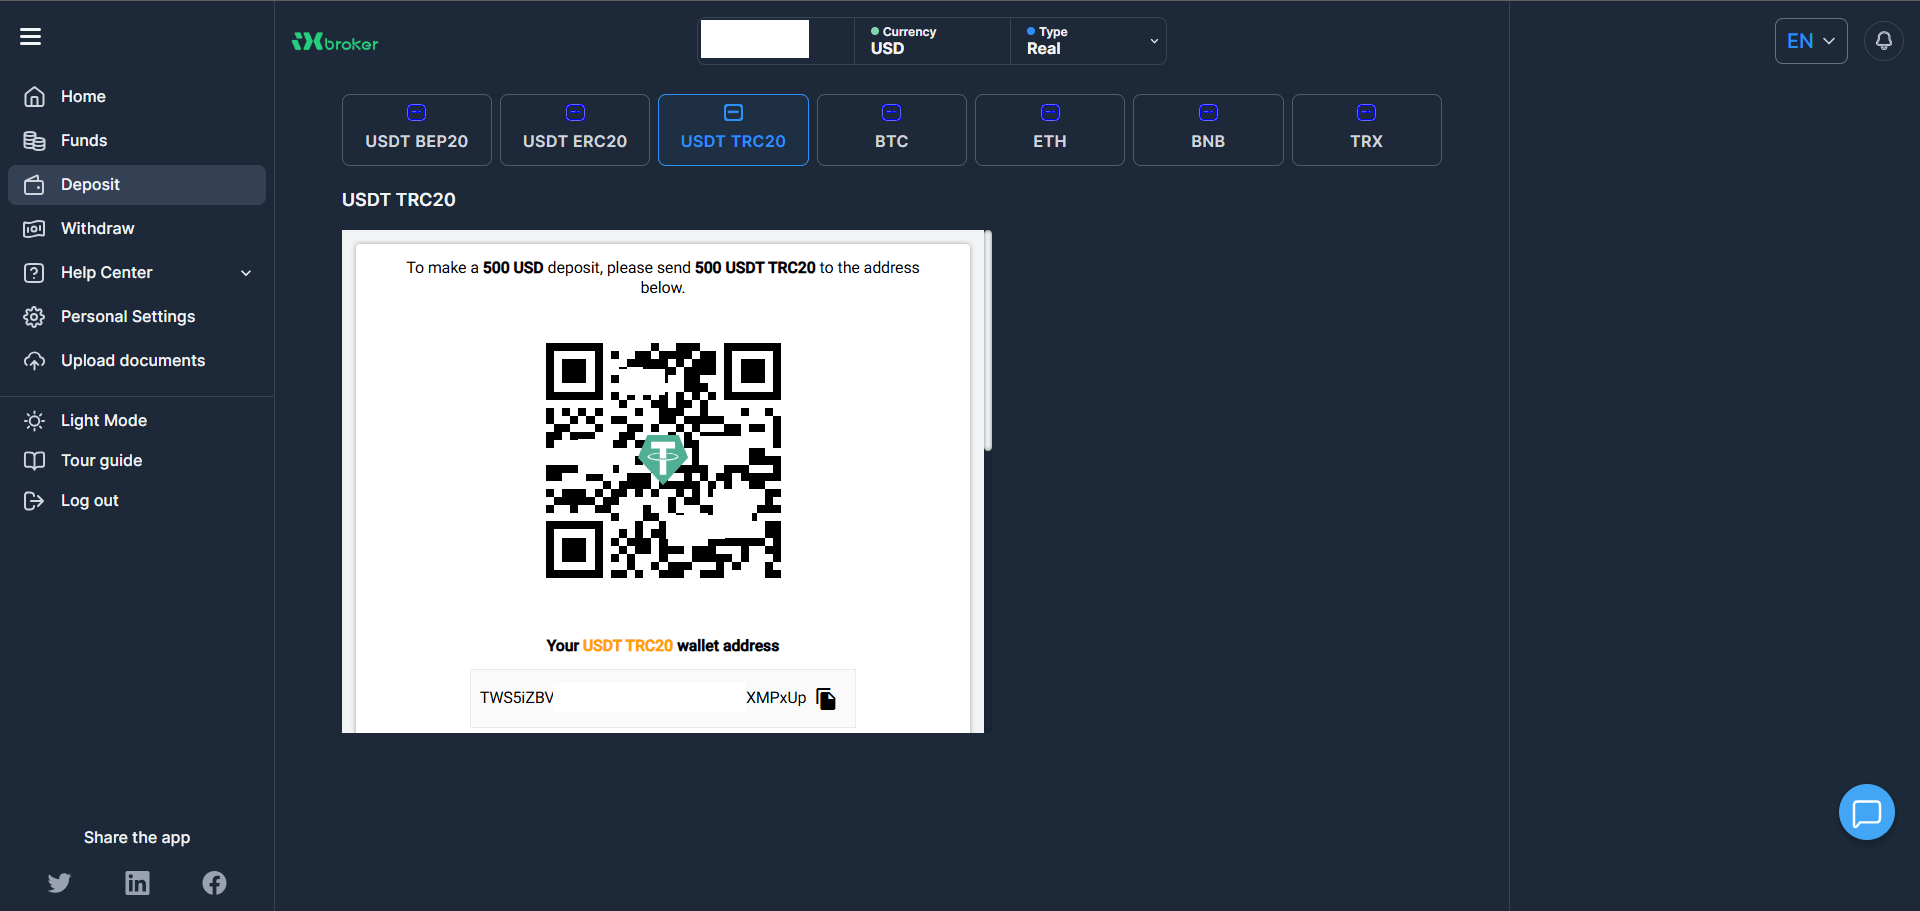This screenshot has height=911, width=1920.
Task: Click the Light Mode sun icon
Action: point(34,421)
